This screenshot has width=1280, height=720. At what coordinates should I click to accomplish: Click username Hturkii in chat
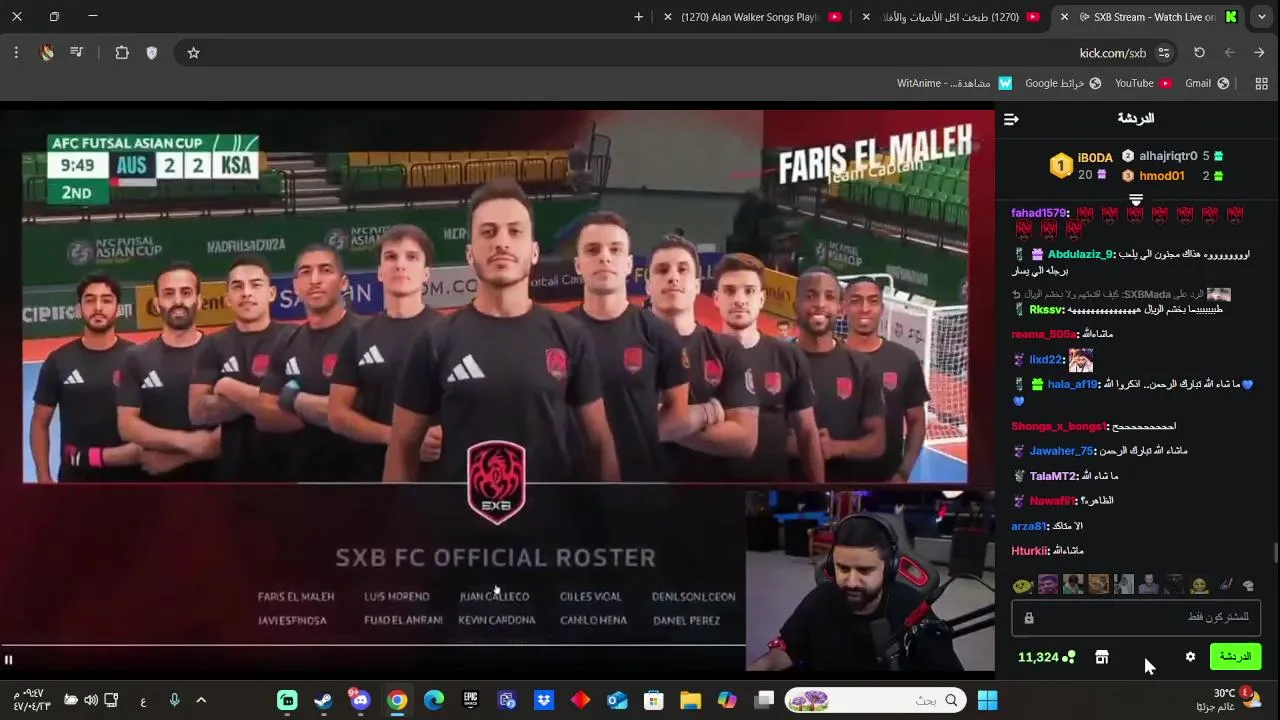point(1030,551)
